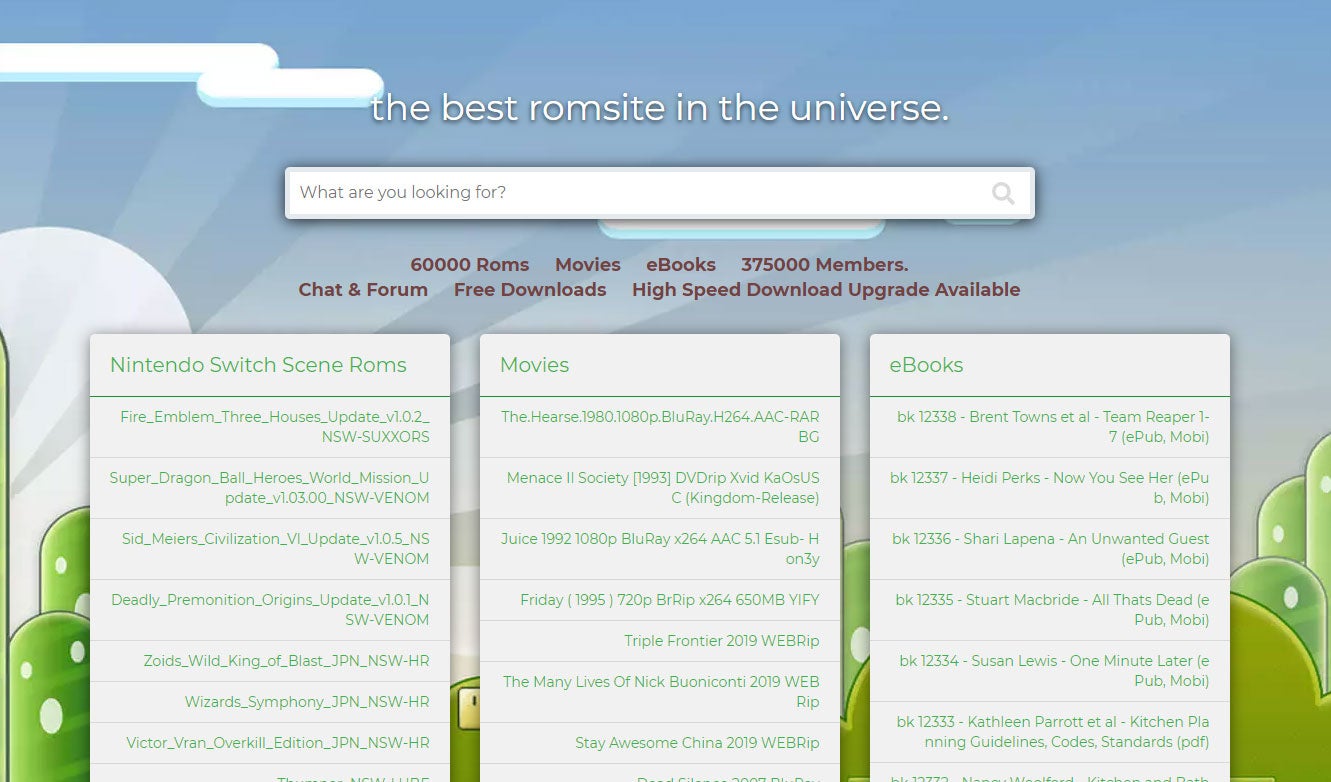Open the Nintendo Switch Scene Roms heading

pyautogui.click(x=258, y=365)
